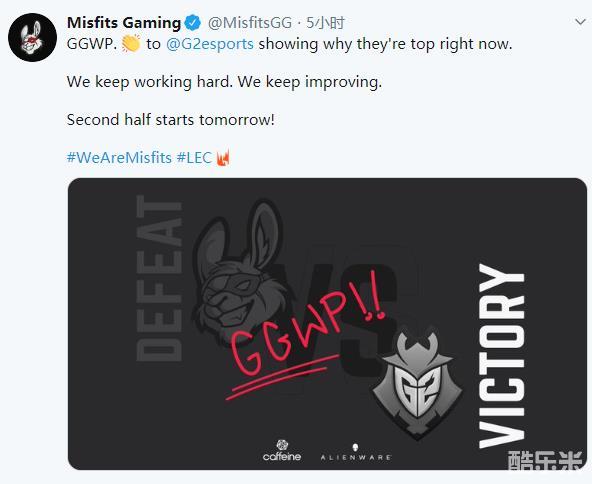The image size is (592, 484).
Task: Open the #LEC hashtag
Action: click(x=194, y=157)
